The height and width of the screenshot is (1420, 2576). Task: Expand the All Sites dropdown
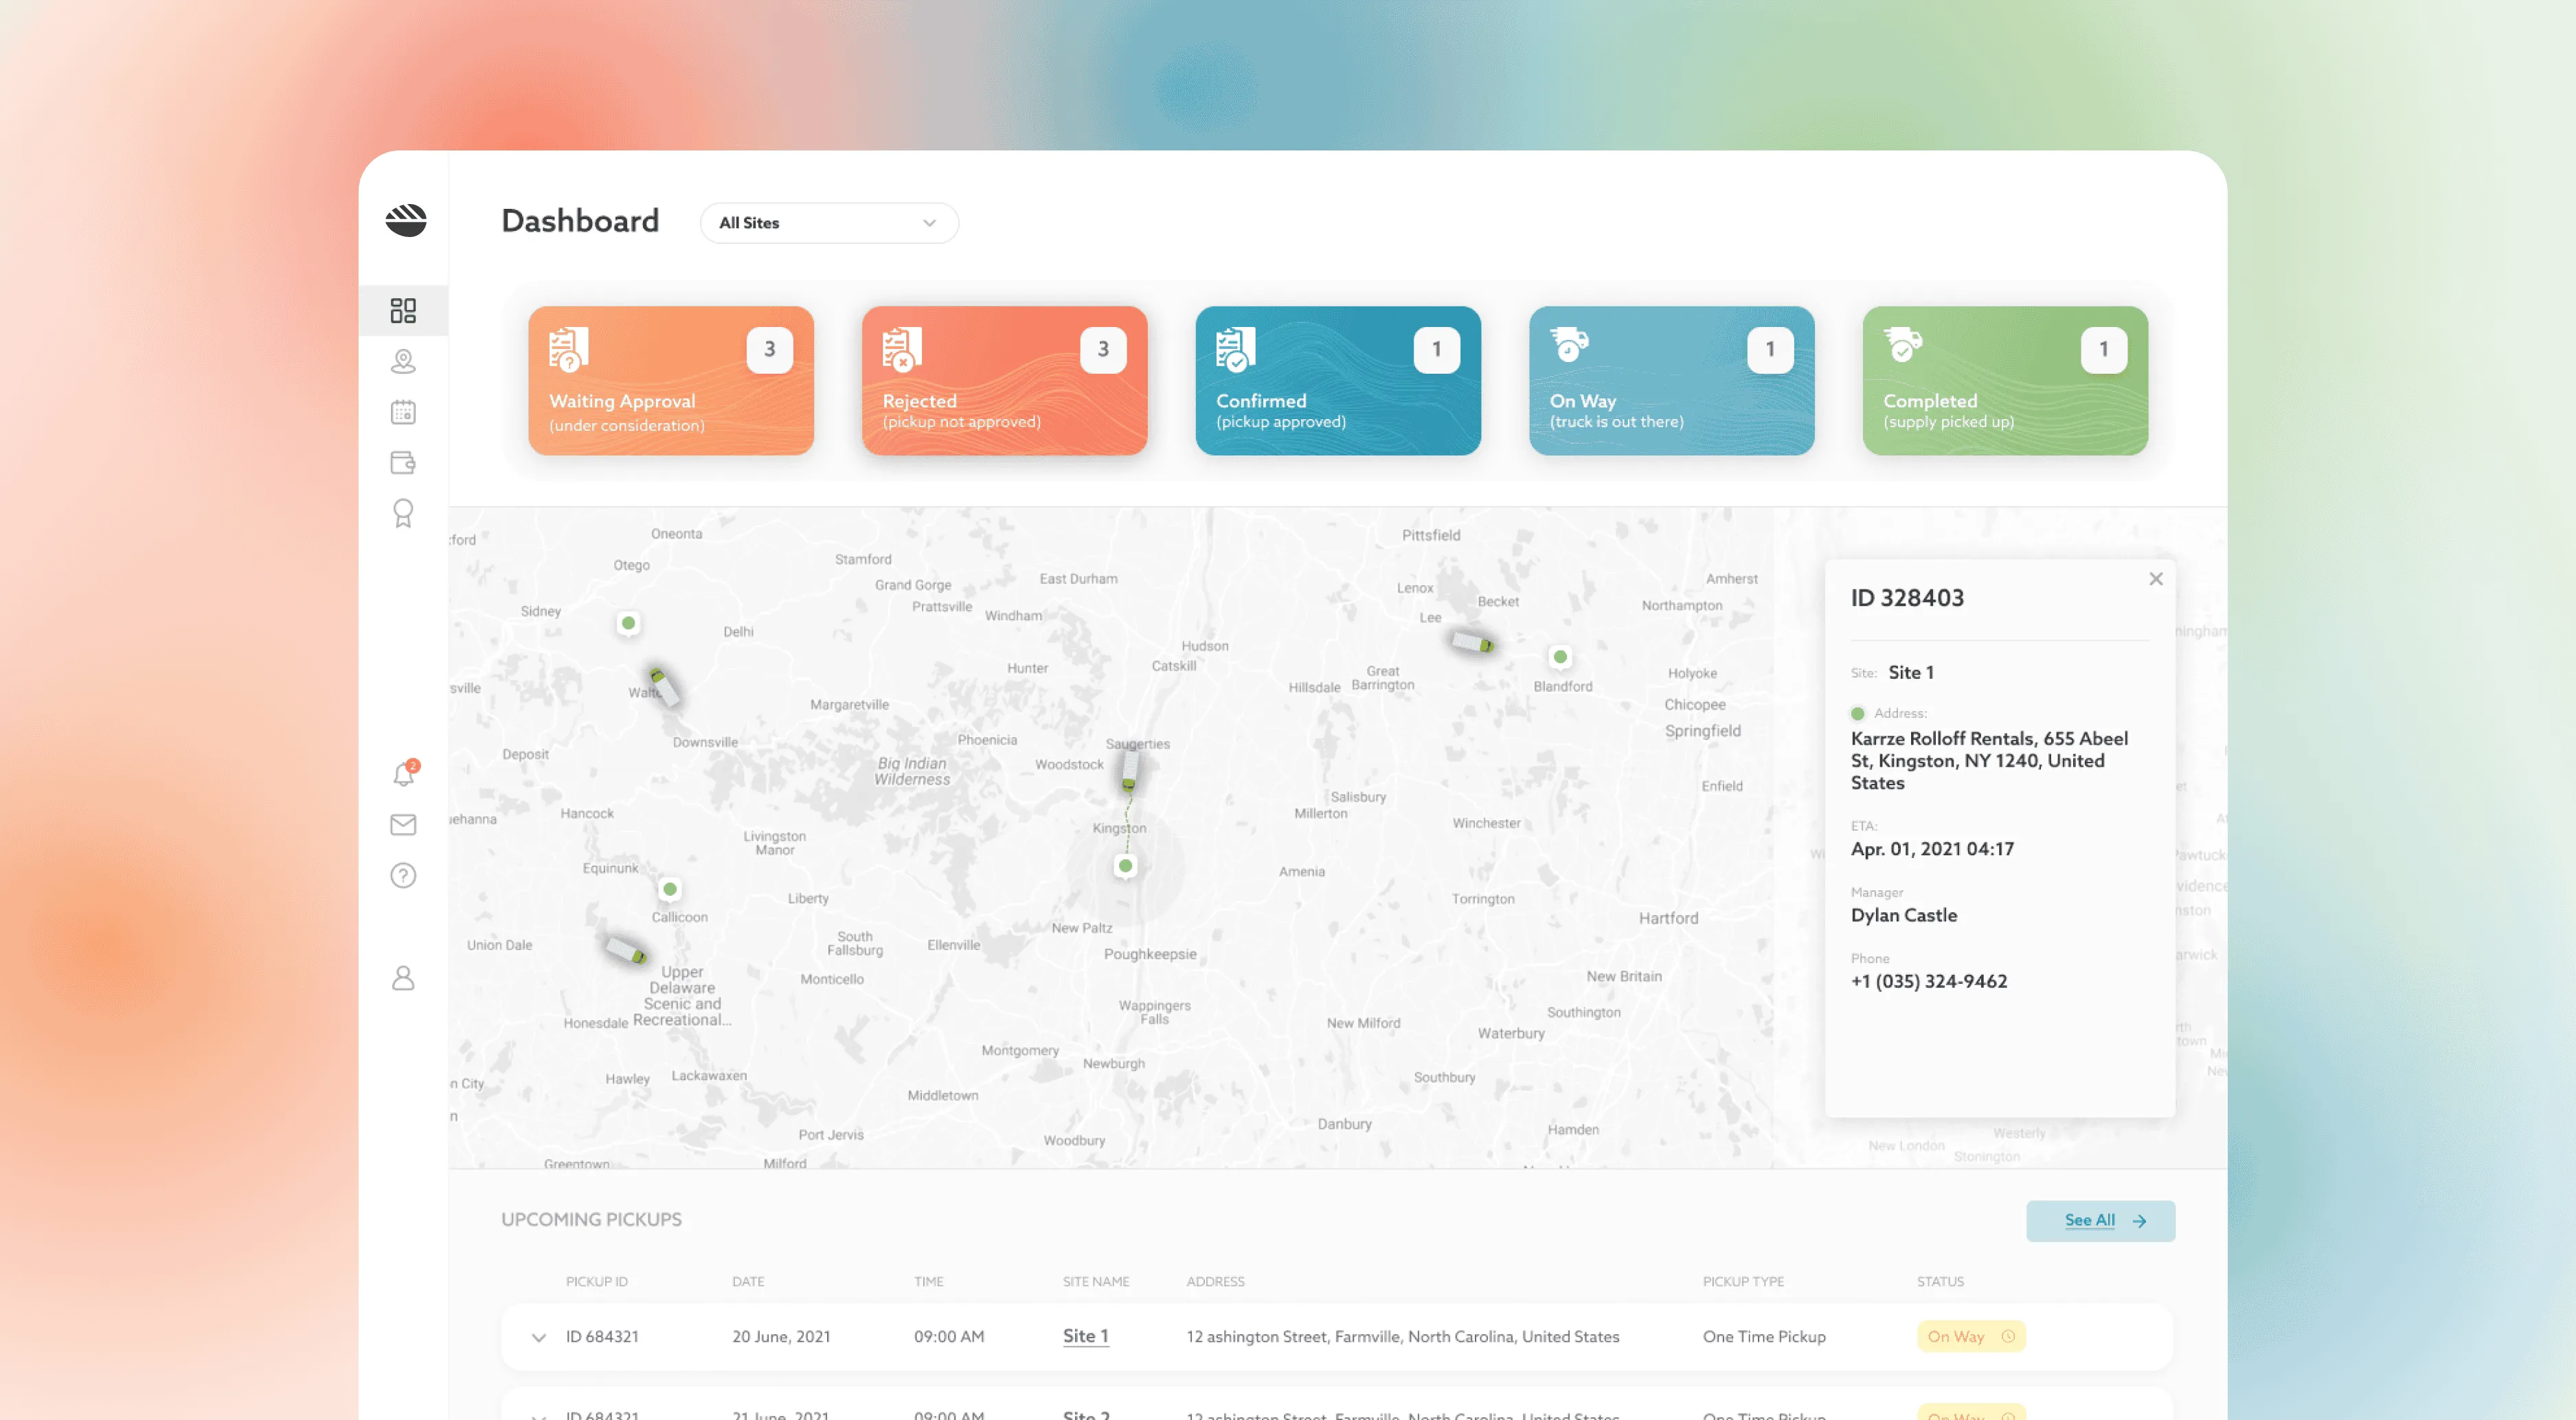click(828, 222)
